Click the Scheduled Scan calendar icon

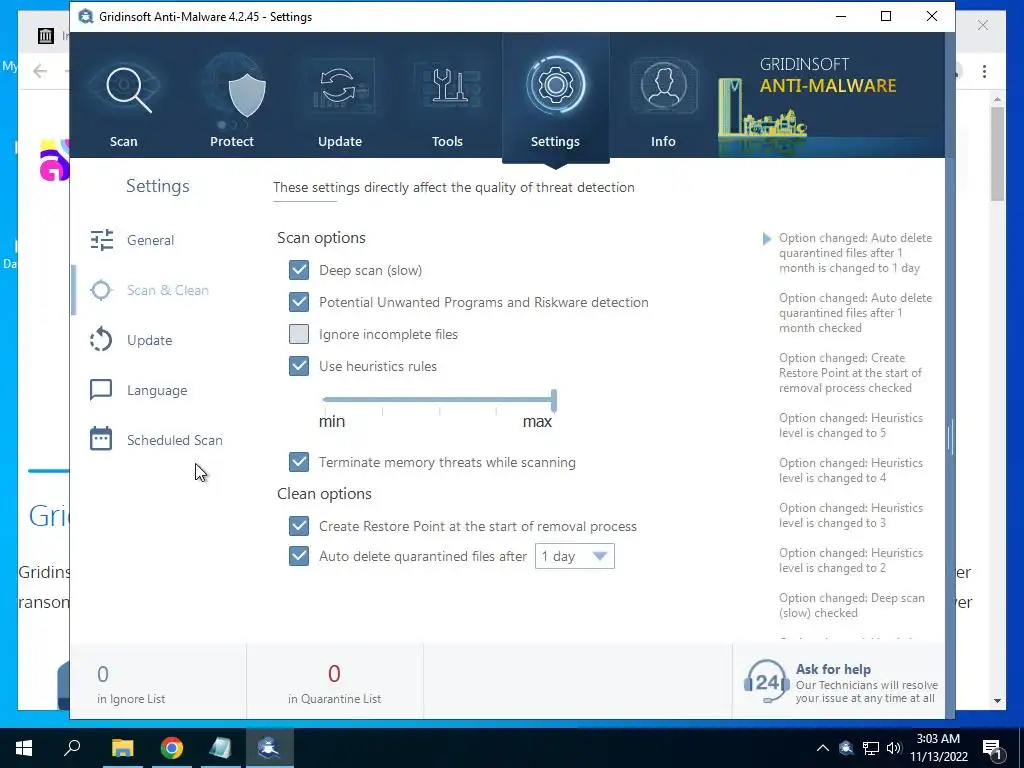pyautogui.click(x=101, y=439)
